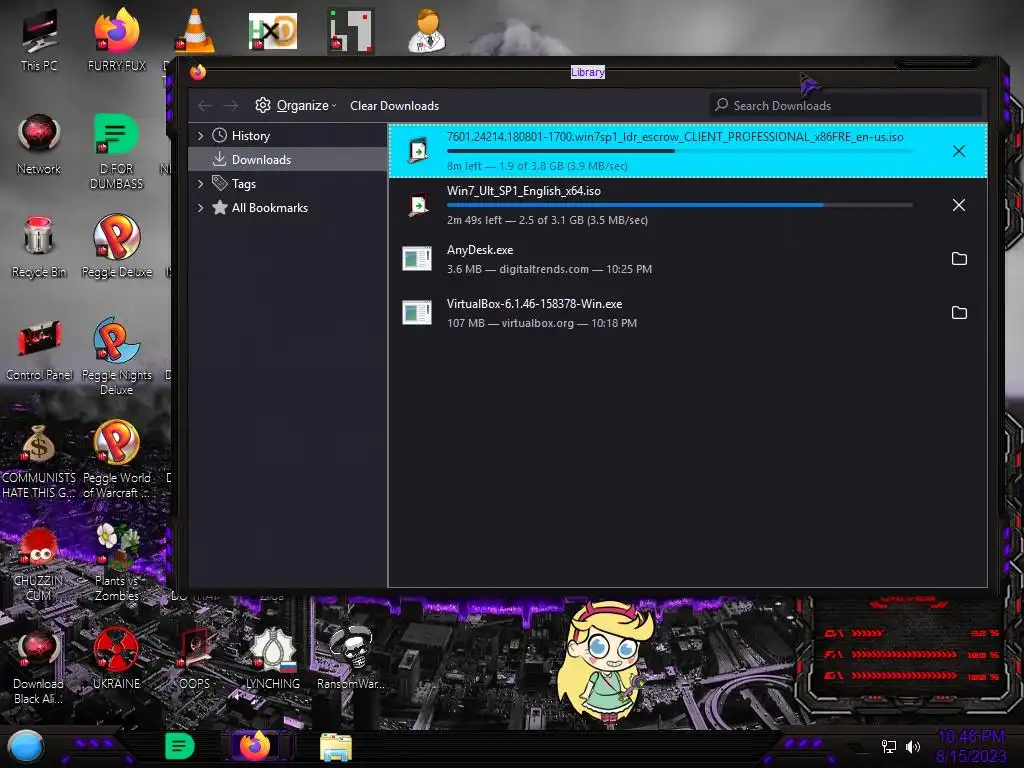Viewport: 1024px width, 768px height.
Task: Open containing folder for AnyDesk.exe
Action: pyautogui.click(x=959, y=259)
